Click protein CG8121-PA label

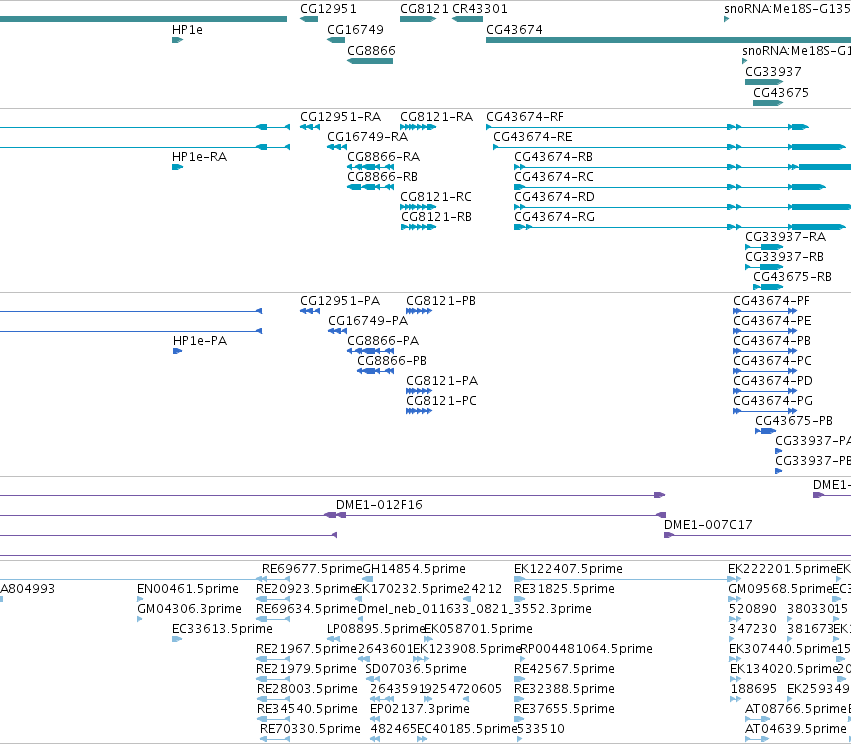coord(442,381)
